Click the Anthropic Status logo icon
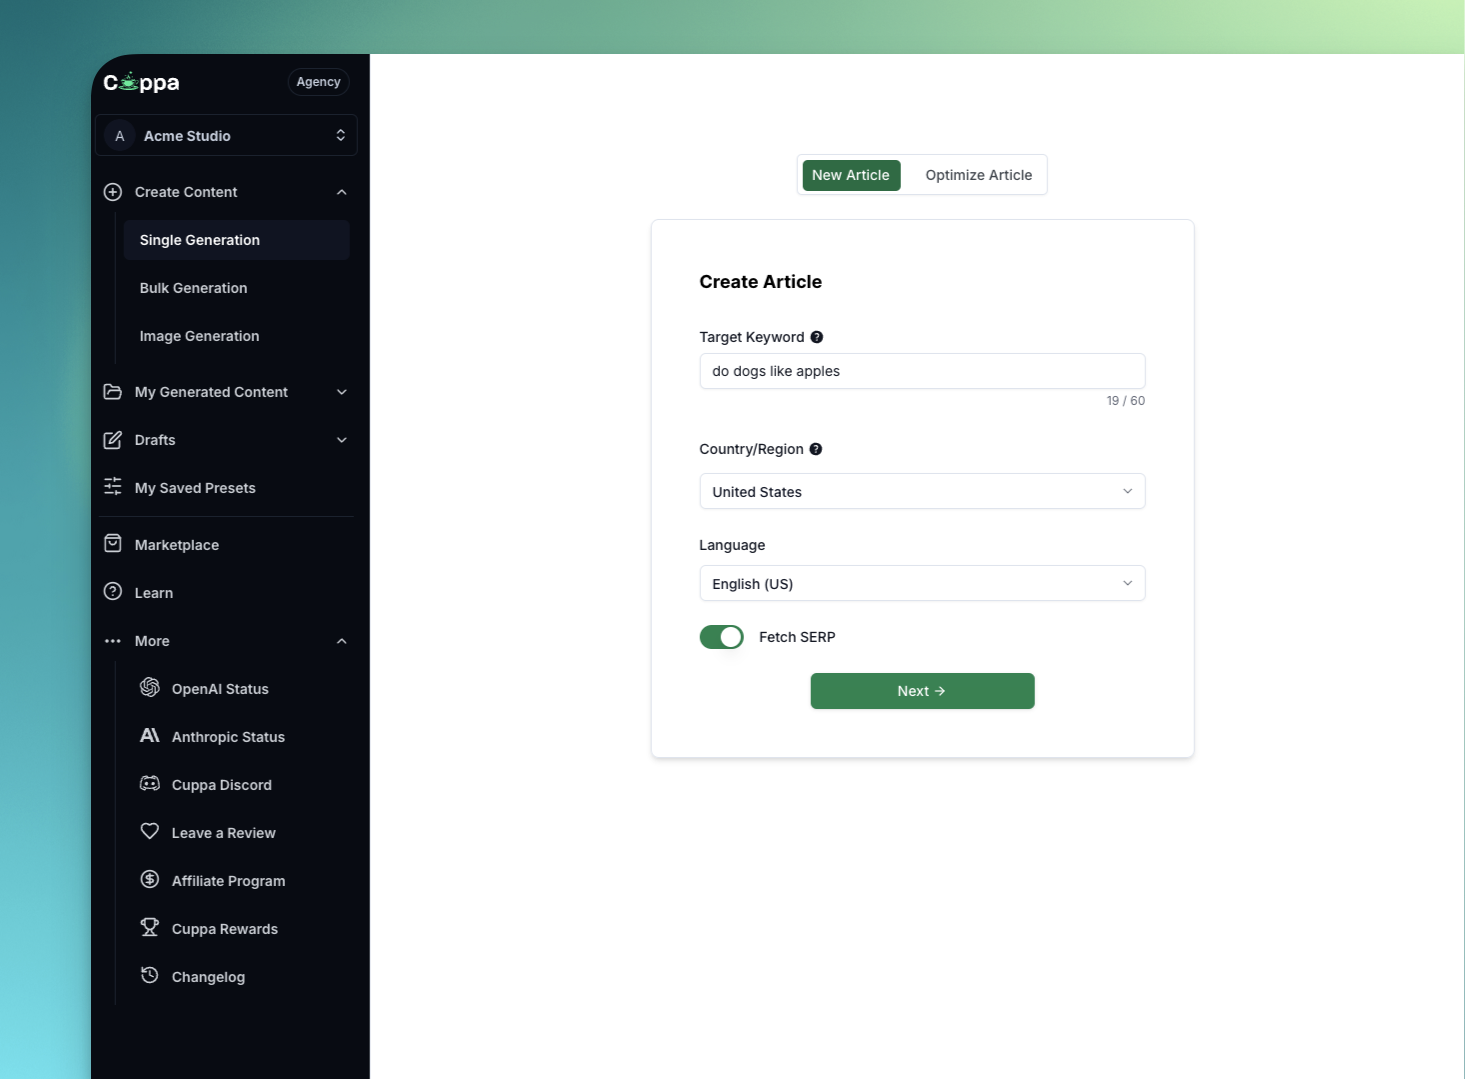 150,736
